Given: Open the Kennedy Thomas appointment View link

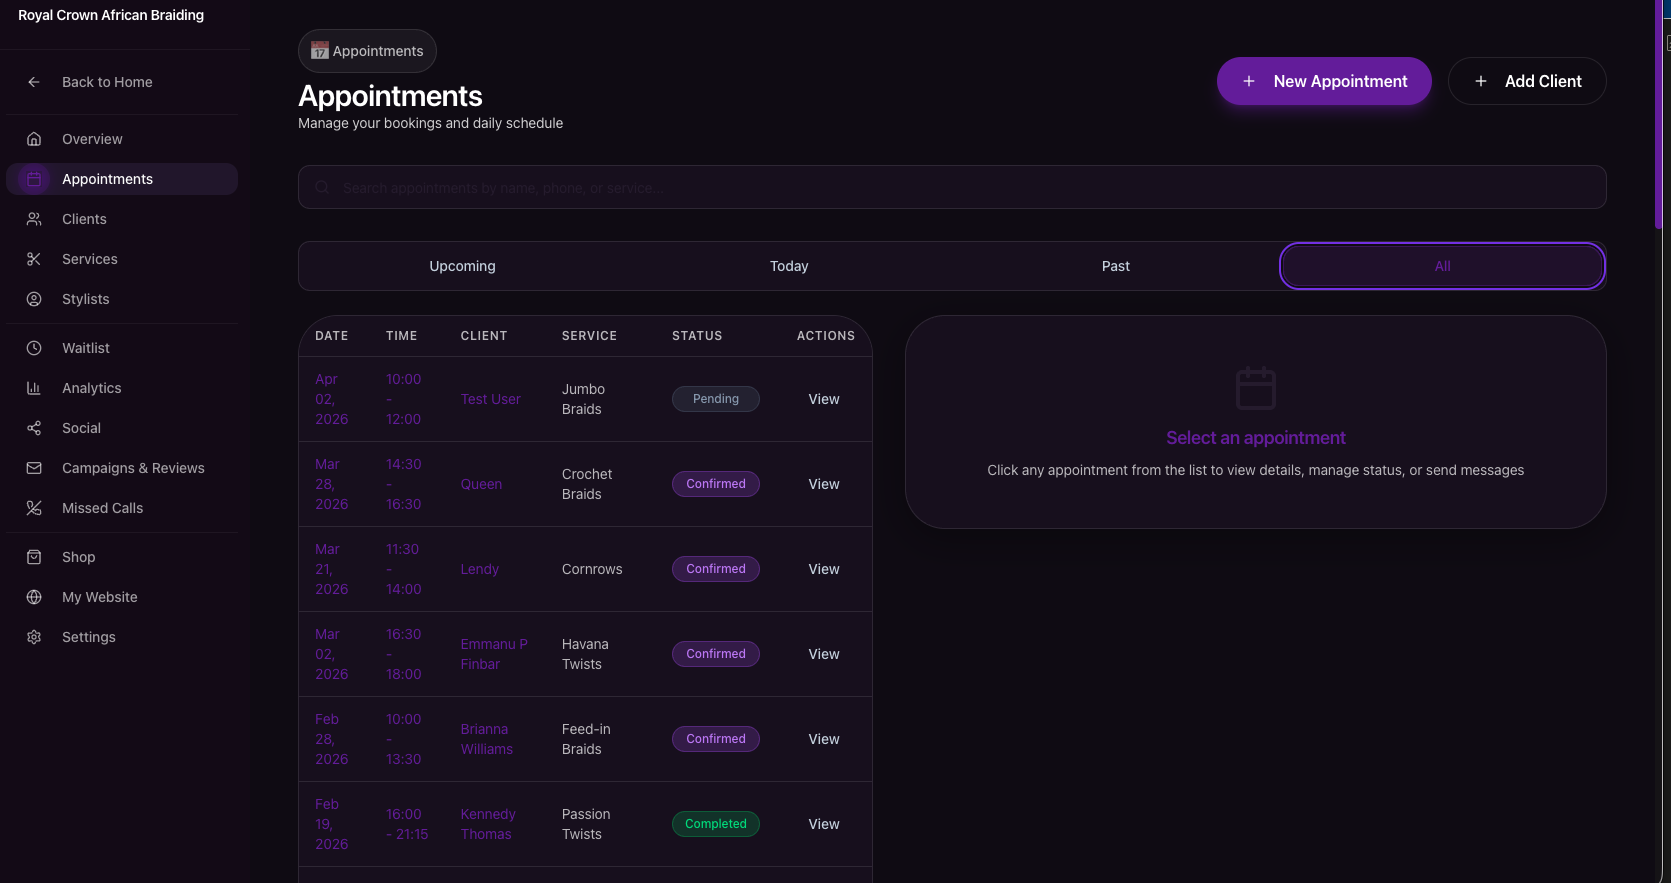Looking at the screenshot, I should click(x=823, y=824).
